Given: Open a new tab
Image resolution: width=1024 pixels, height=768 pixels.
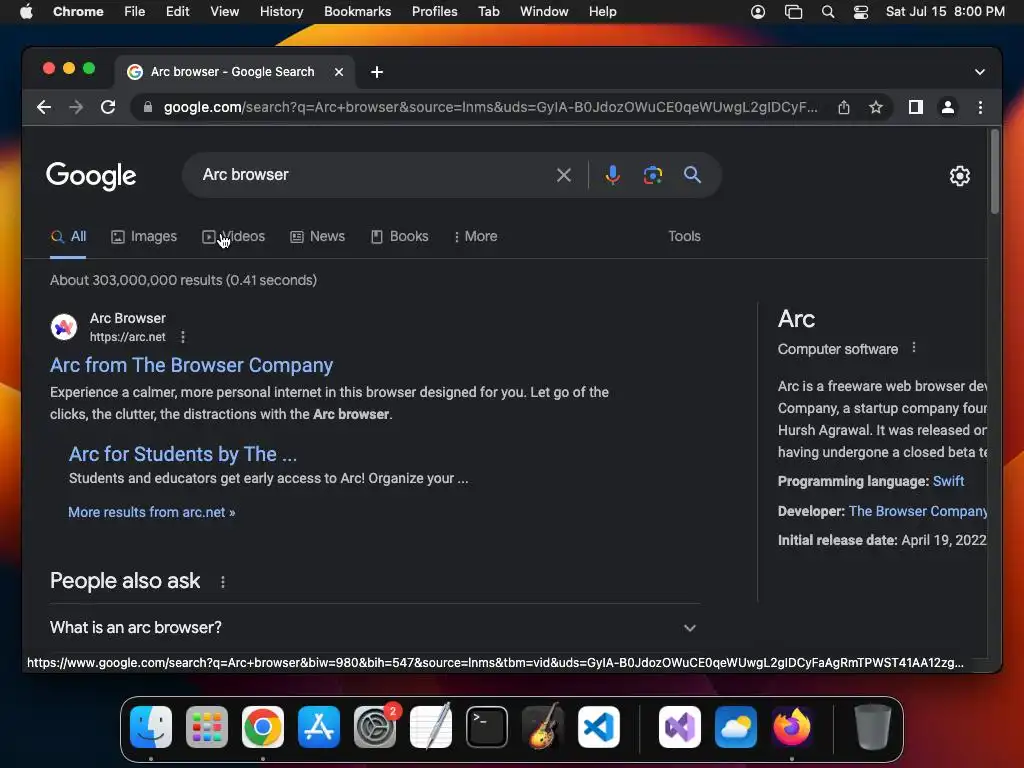Looking at the screenshot, I should point(377,72).
